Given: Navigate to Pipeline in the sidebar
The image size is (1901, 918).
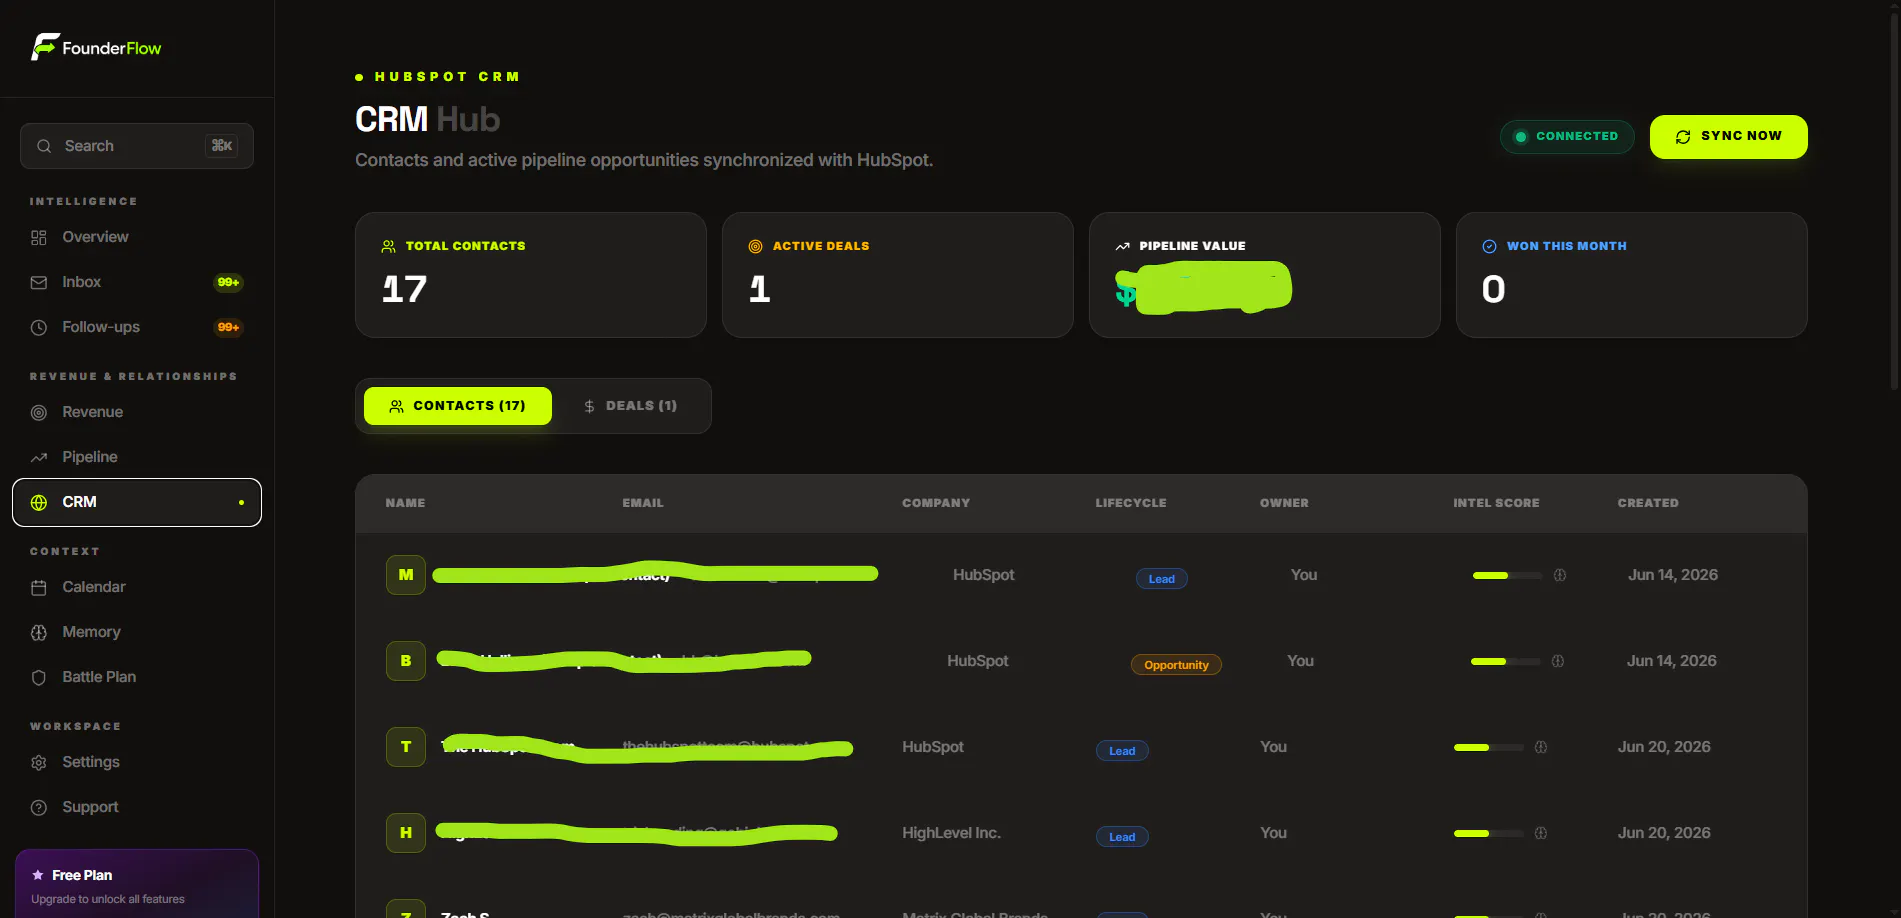Looking at the screenshot, I should point(137,457).
